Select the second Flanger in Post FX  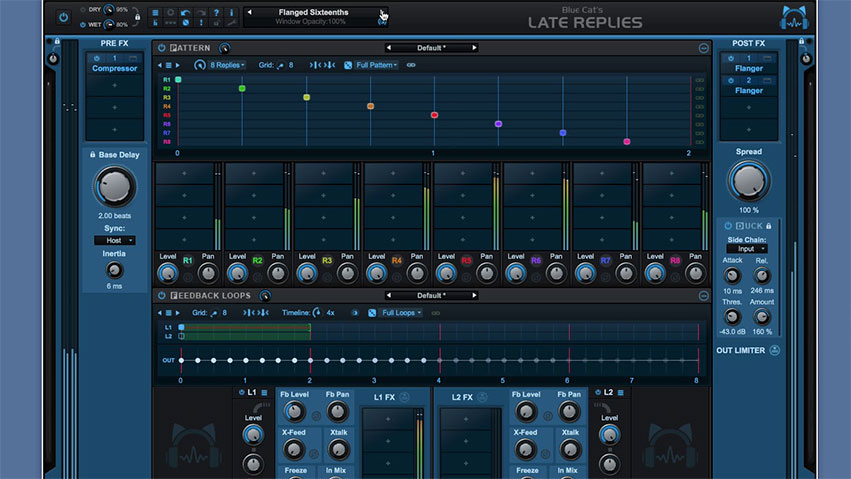click(749, 90)
